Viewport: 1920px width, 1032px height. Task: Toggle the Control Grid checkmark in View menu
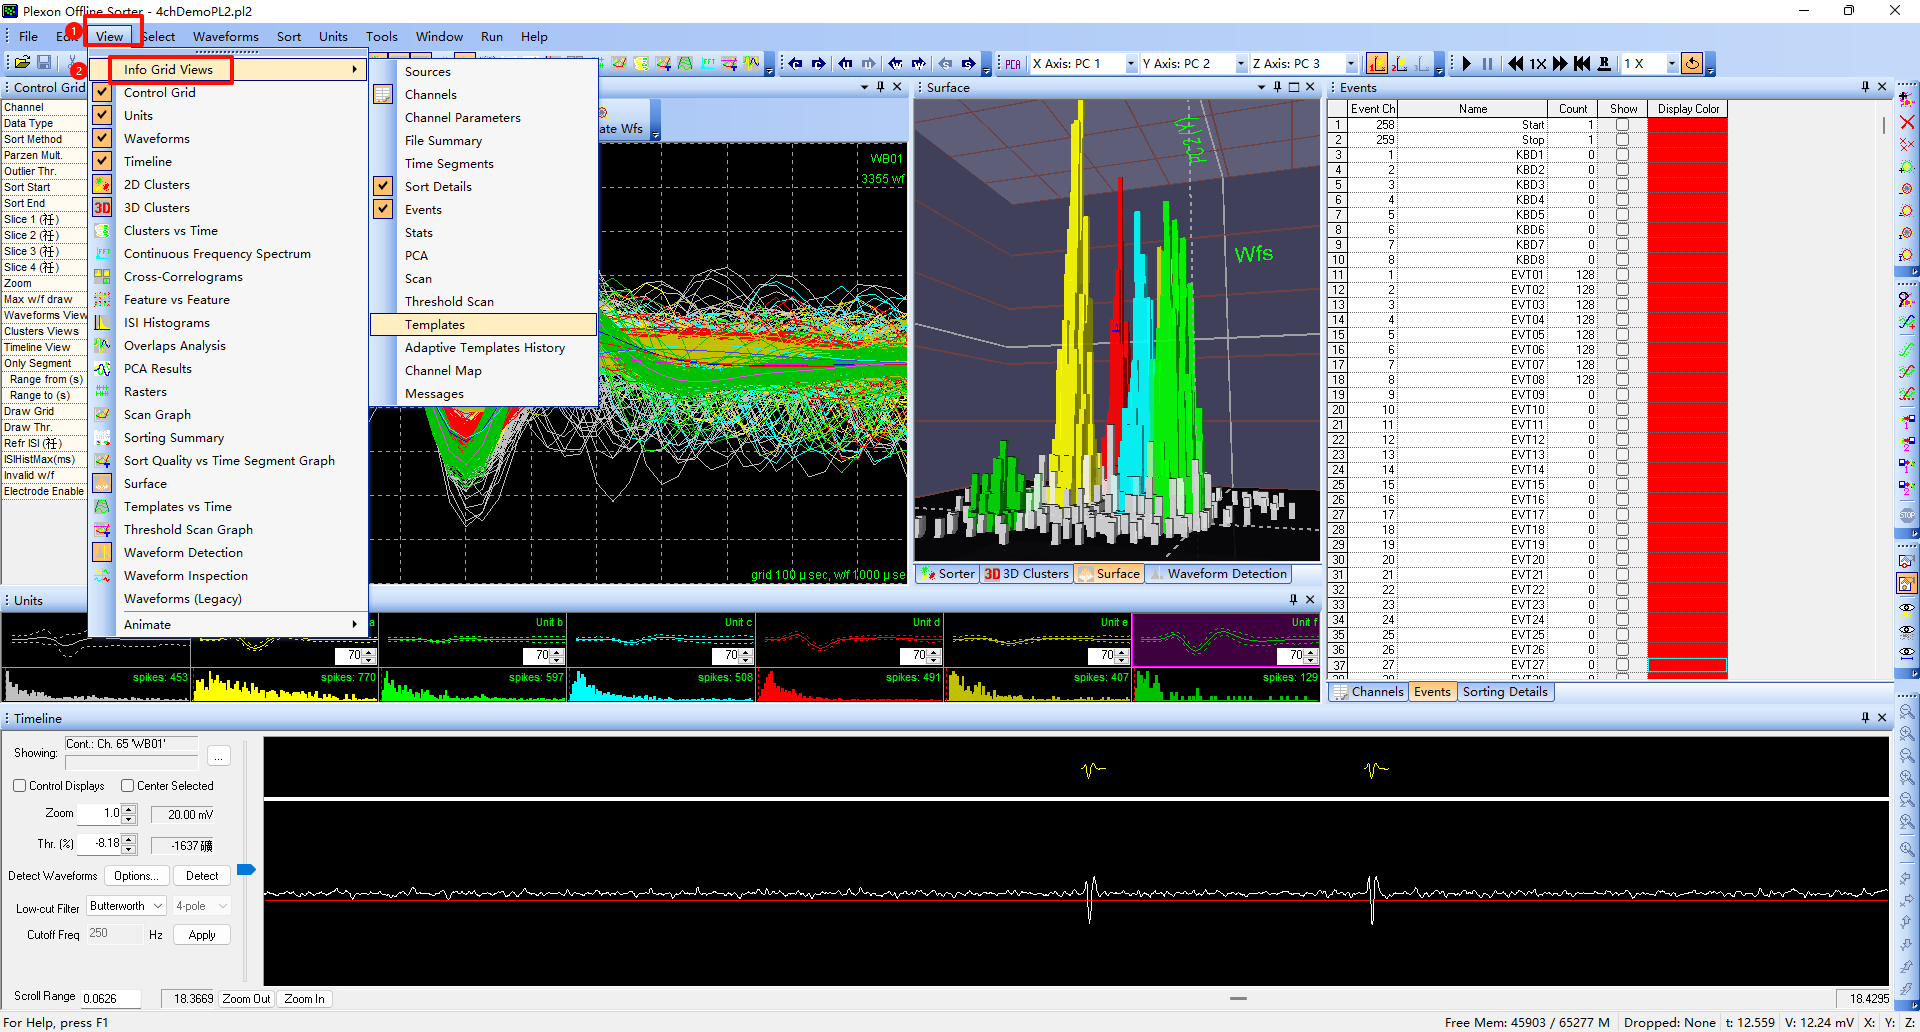coord(102,92)
